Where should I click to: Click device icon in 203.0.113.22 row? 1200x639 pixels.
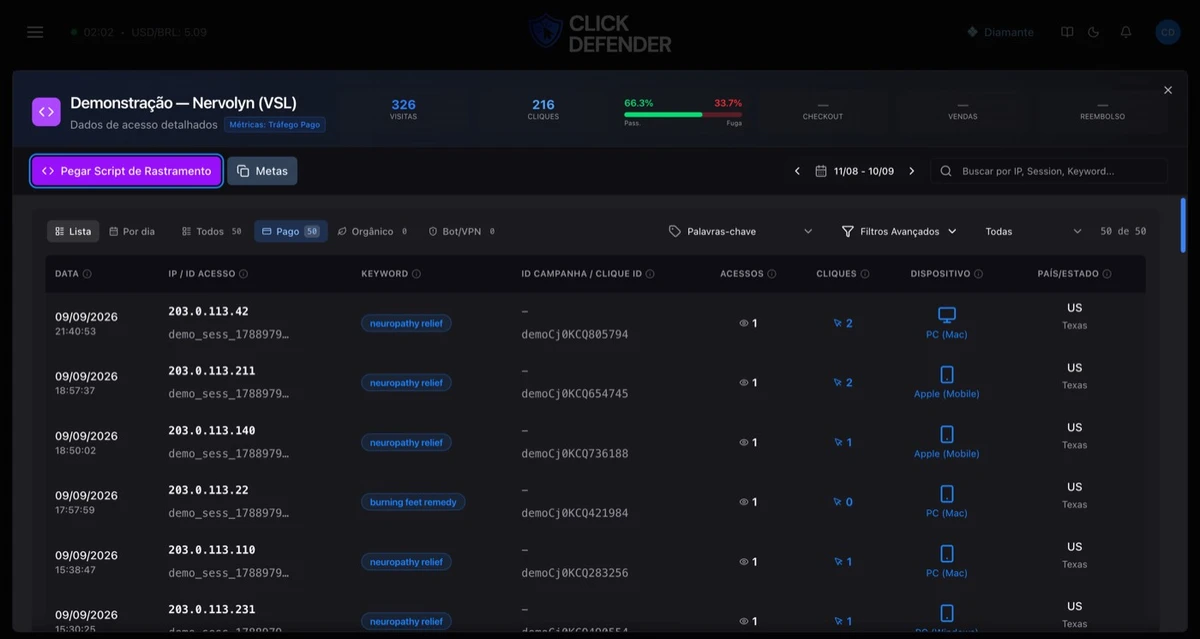[x=947, y=494]
